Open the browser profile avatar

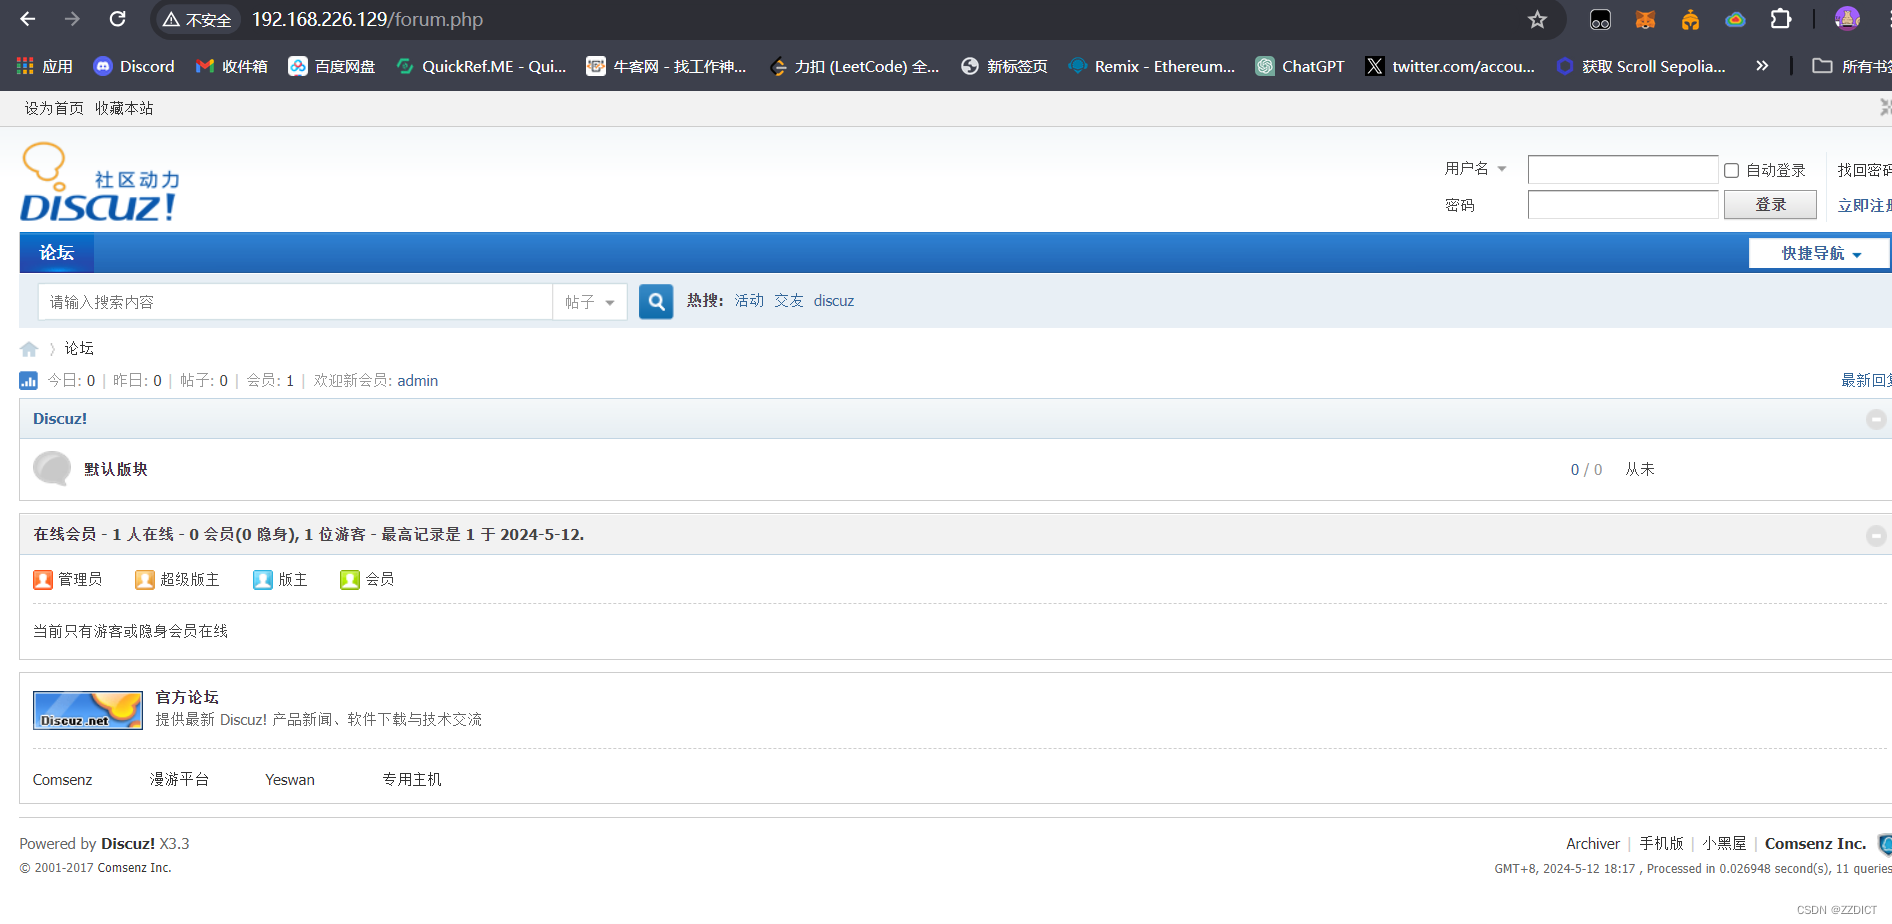[x=1847, y=19]
